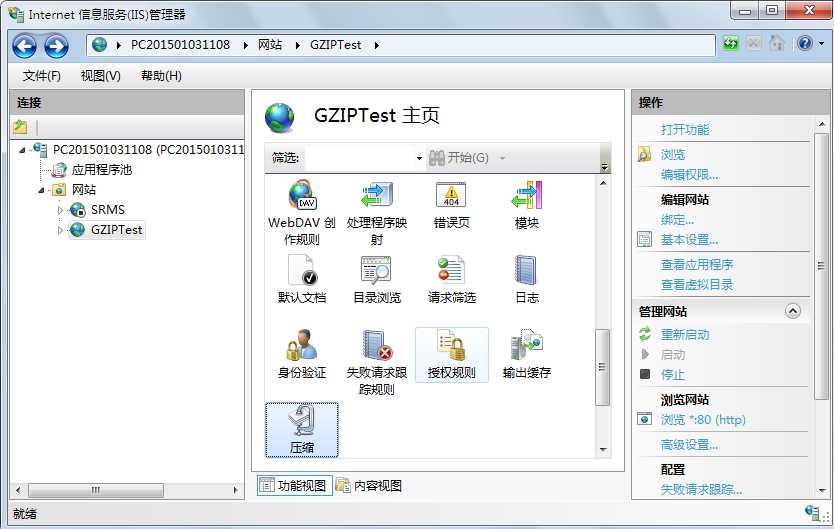This screenshot has height=529, width=834.
Task: Click the 浏览 *:80 (http) link
Action: (x=703, y=419)
